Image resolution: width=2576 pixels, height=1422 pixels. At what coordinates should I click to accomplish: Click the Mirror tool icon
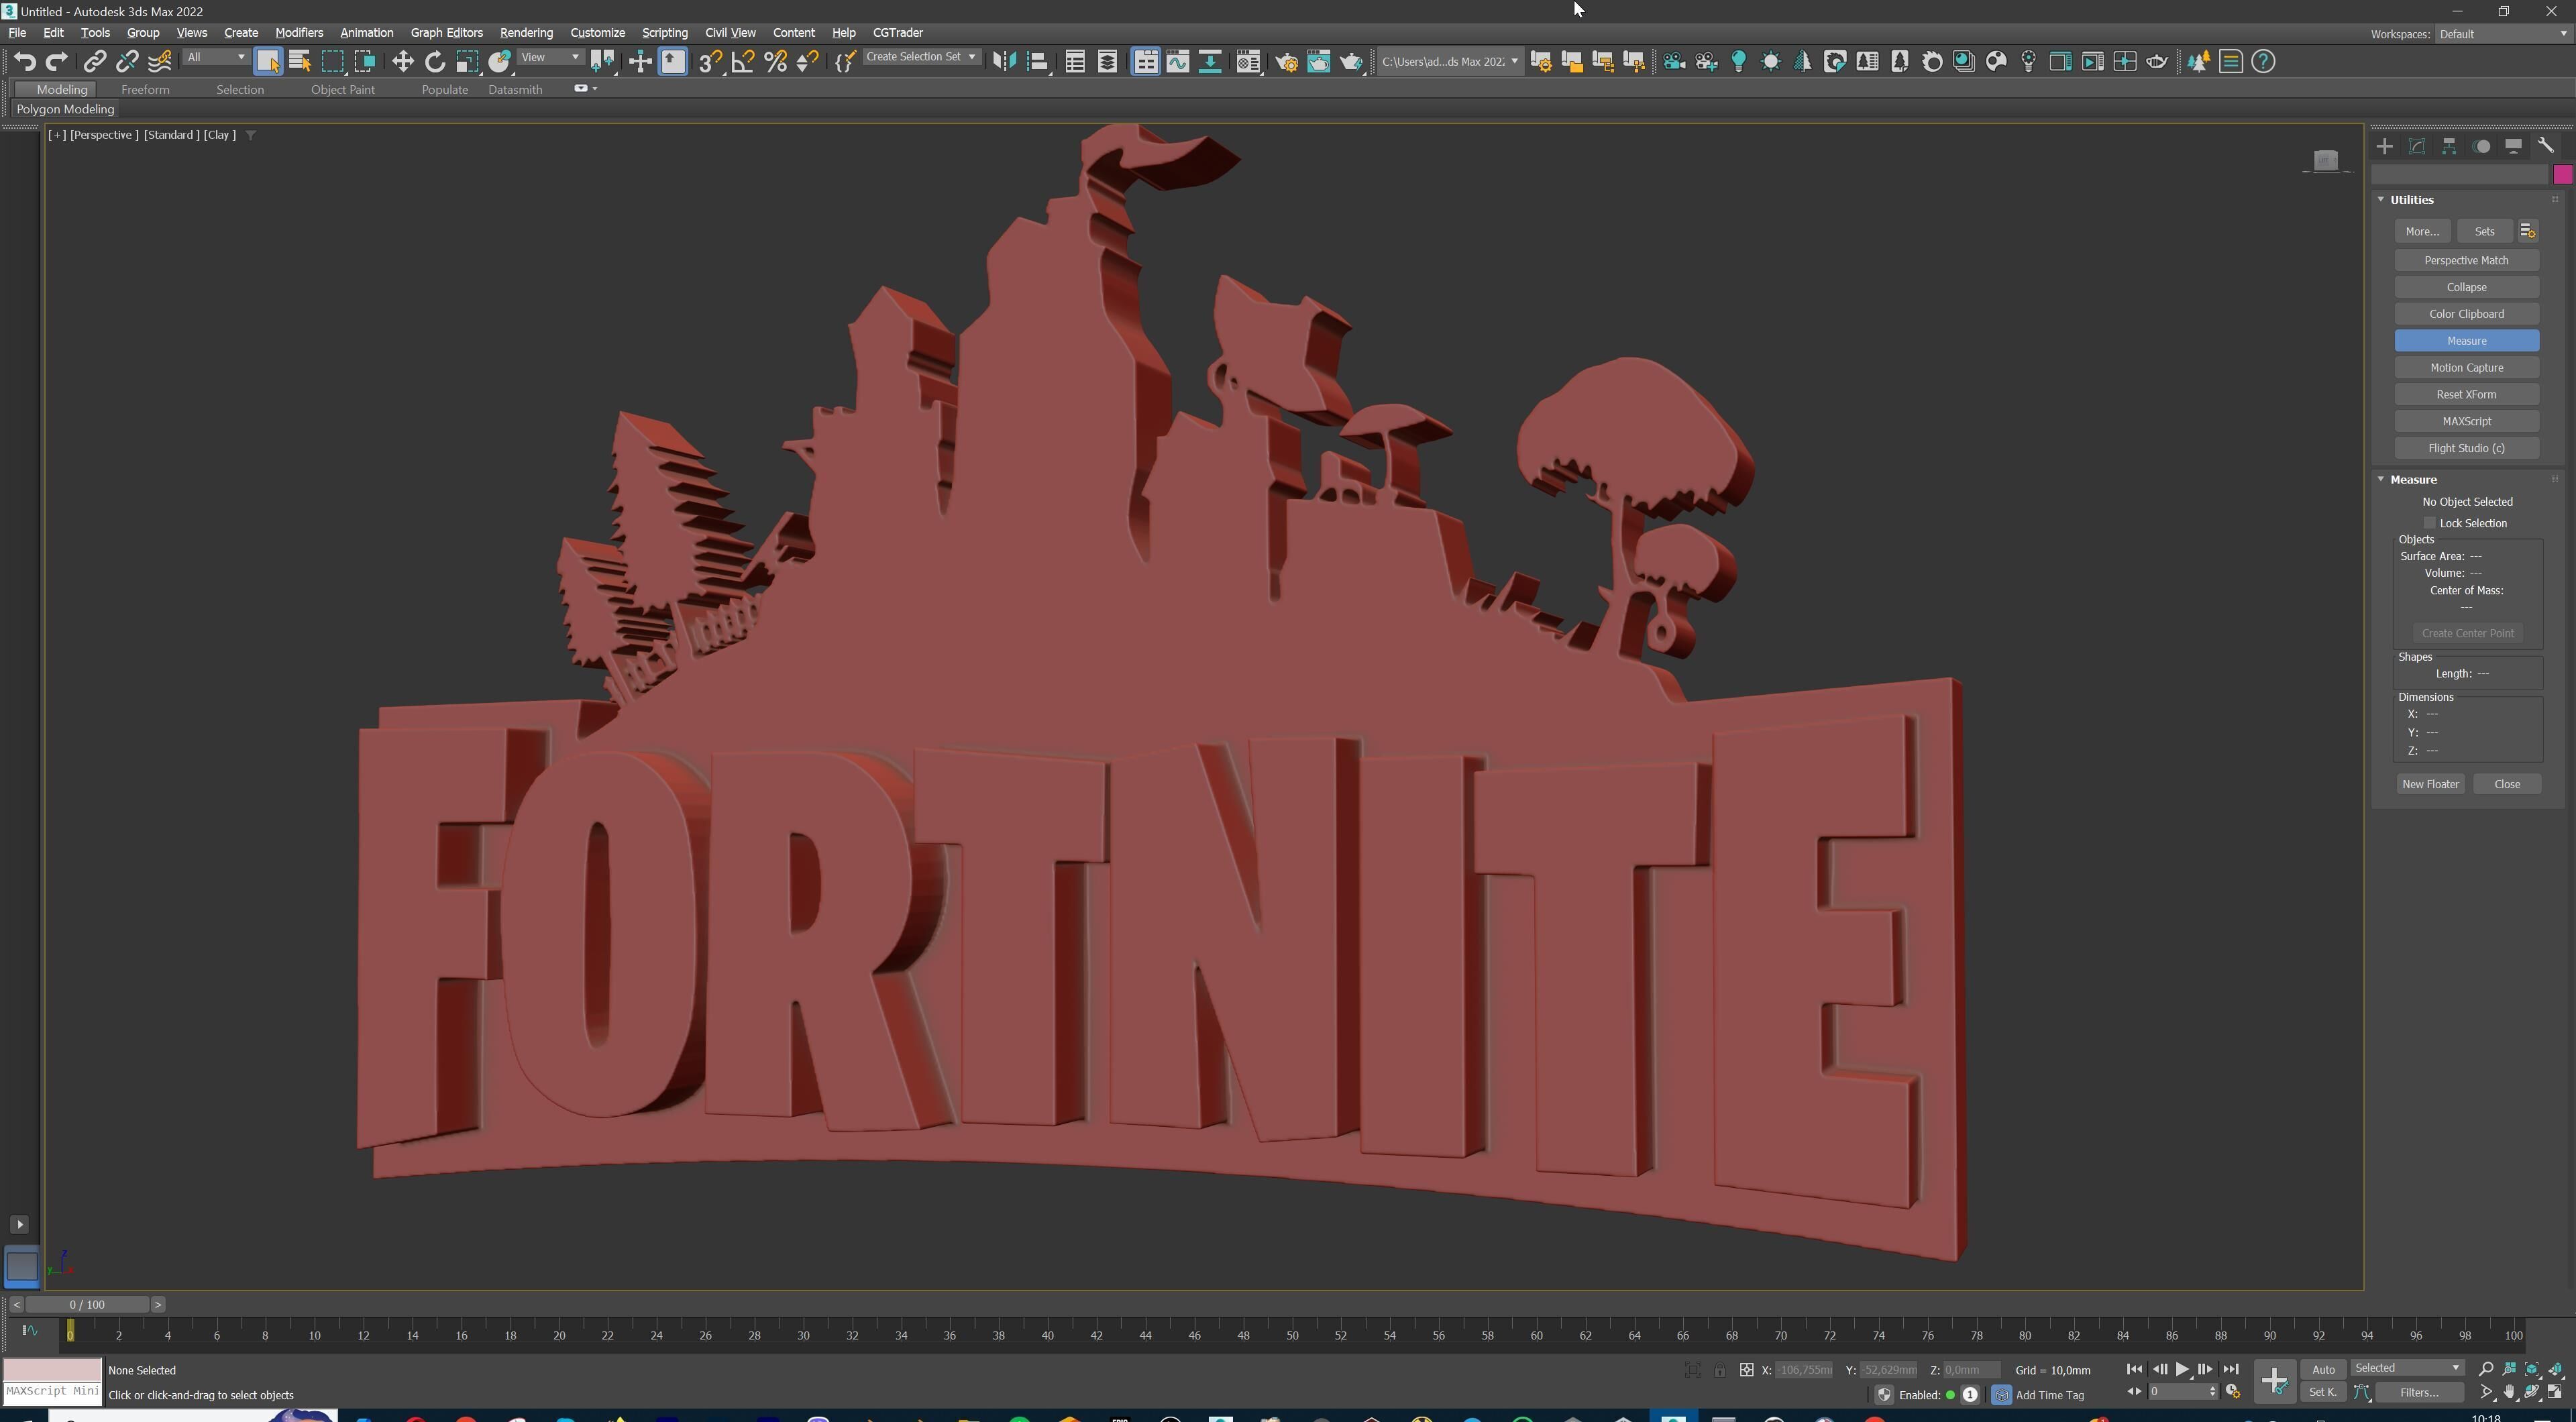click(x=1004, y=62)
